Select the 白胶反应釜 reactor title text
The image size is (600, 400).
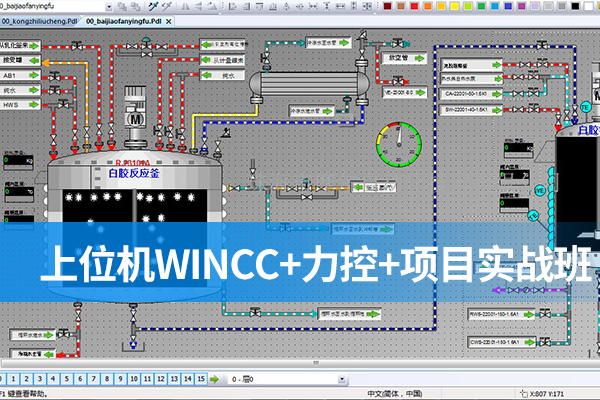point(134,173)
